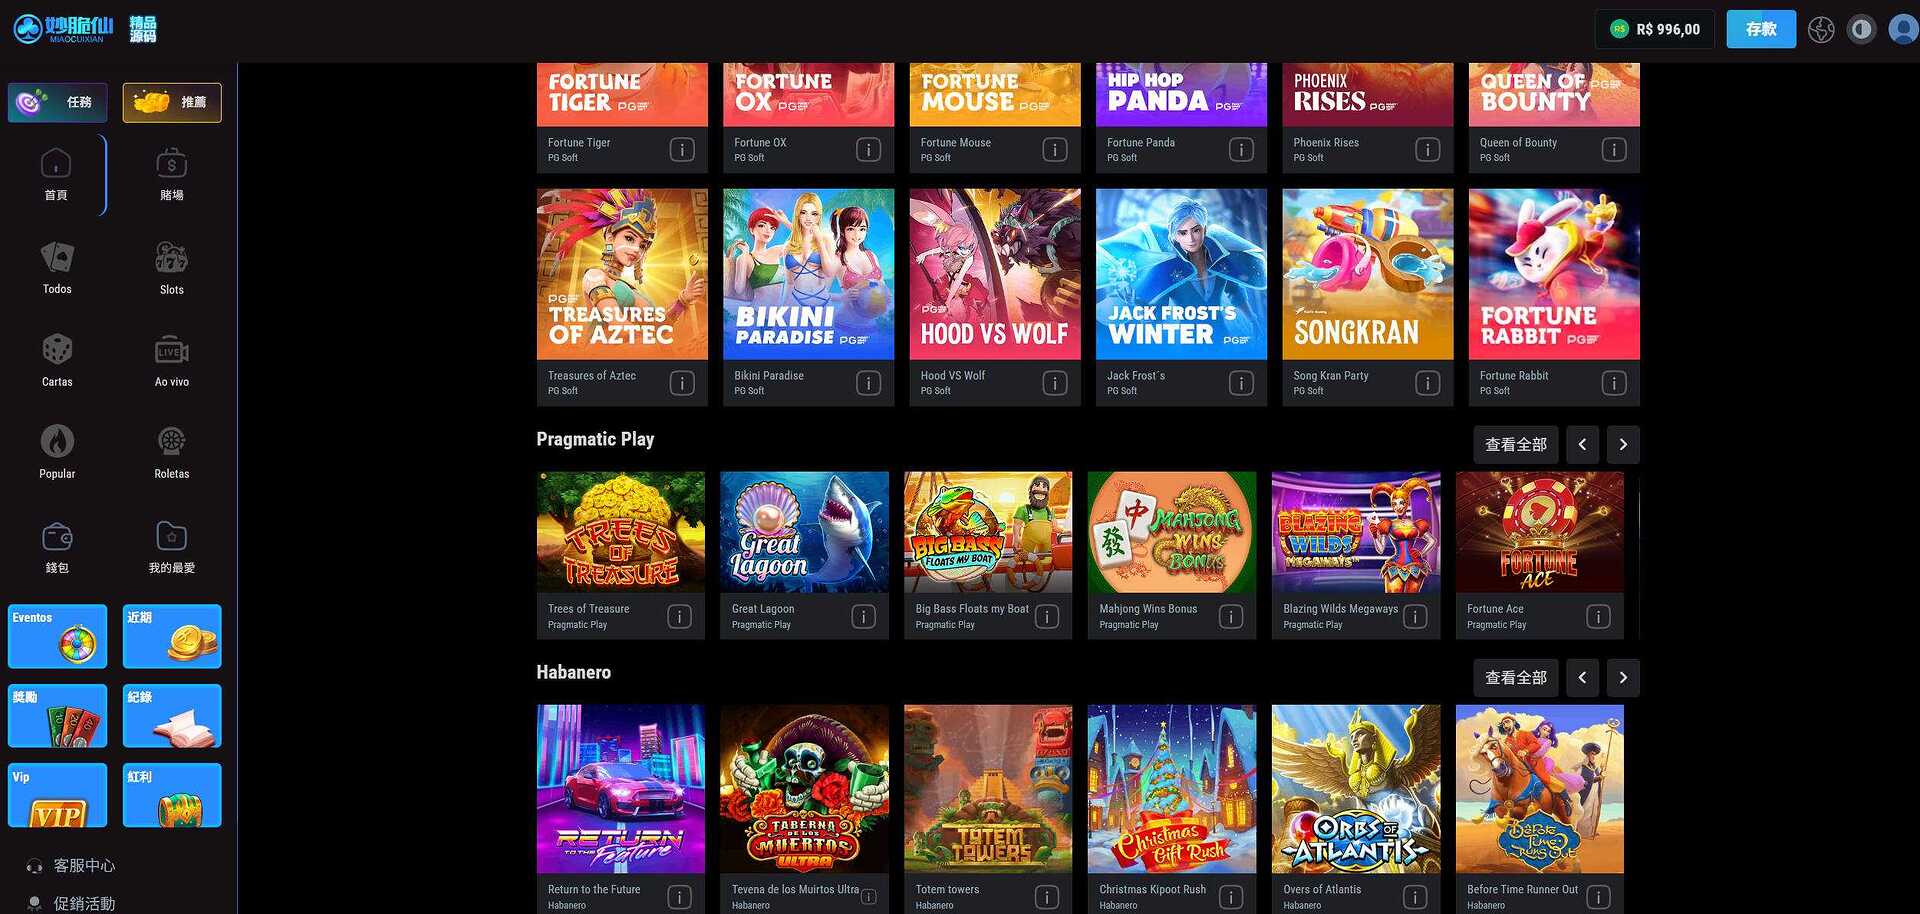Change language via the globe icon
The height and width of the screenshot is (914, 1920).
click(1821, 29)
